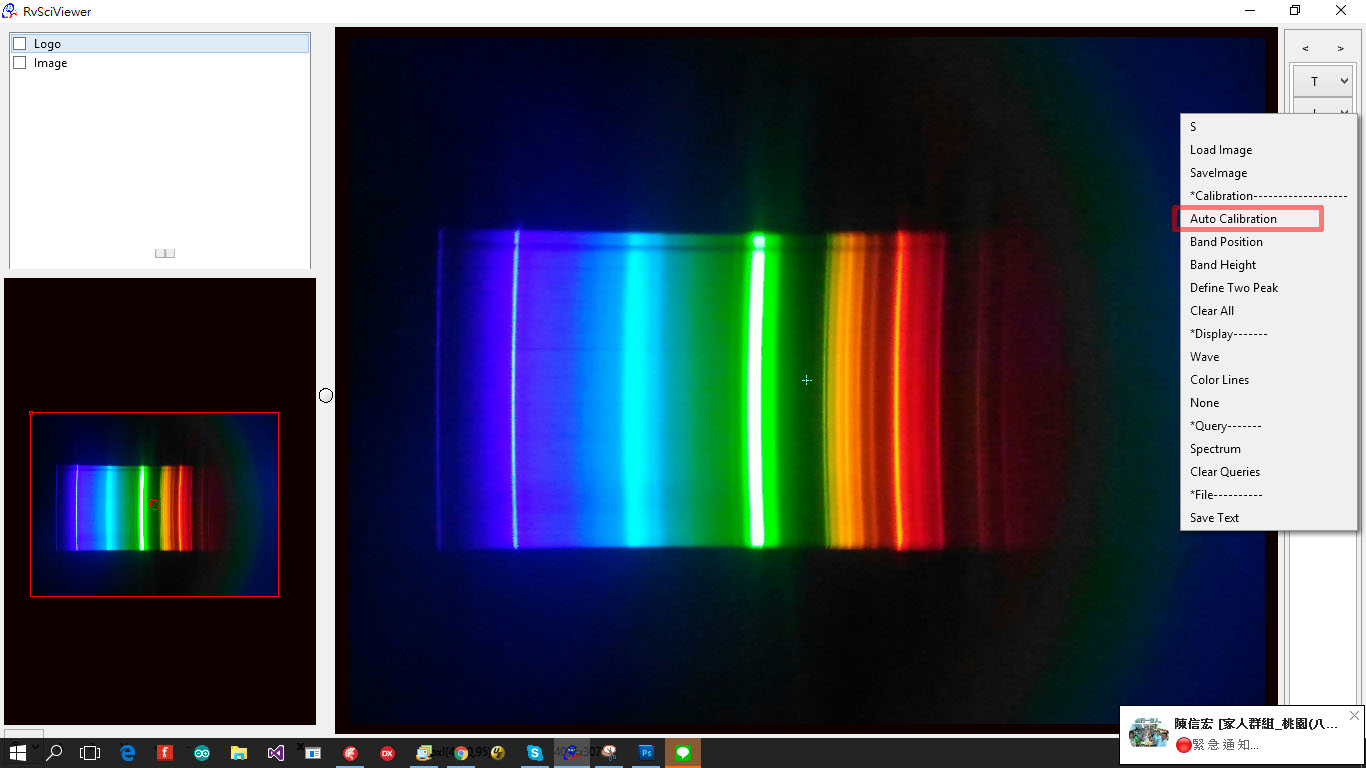Click the next arrow button on the right panel
The width and height of the screenshot is (1366, 768).
(1340, 47)
